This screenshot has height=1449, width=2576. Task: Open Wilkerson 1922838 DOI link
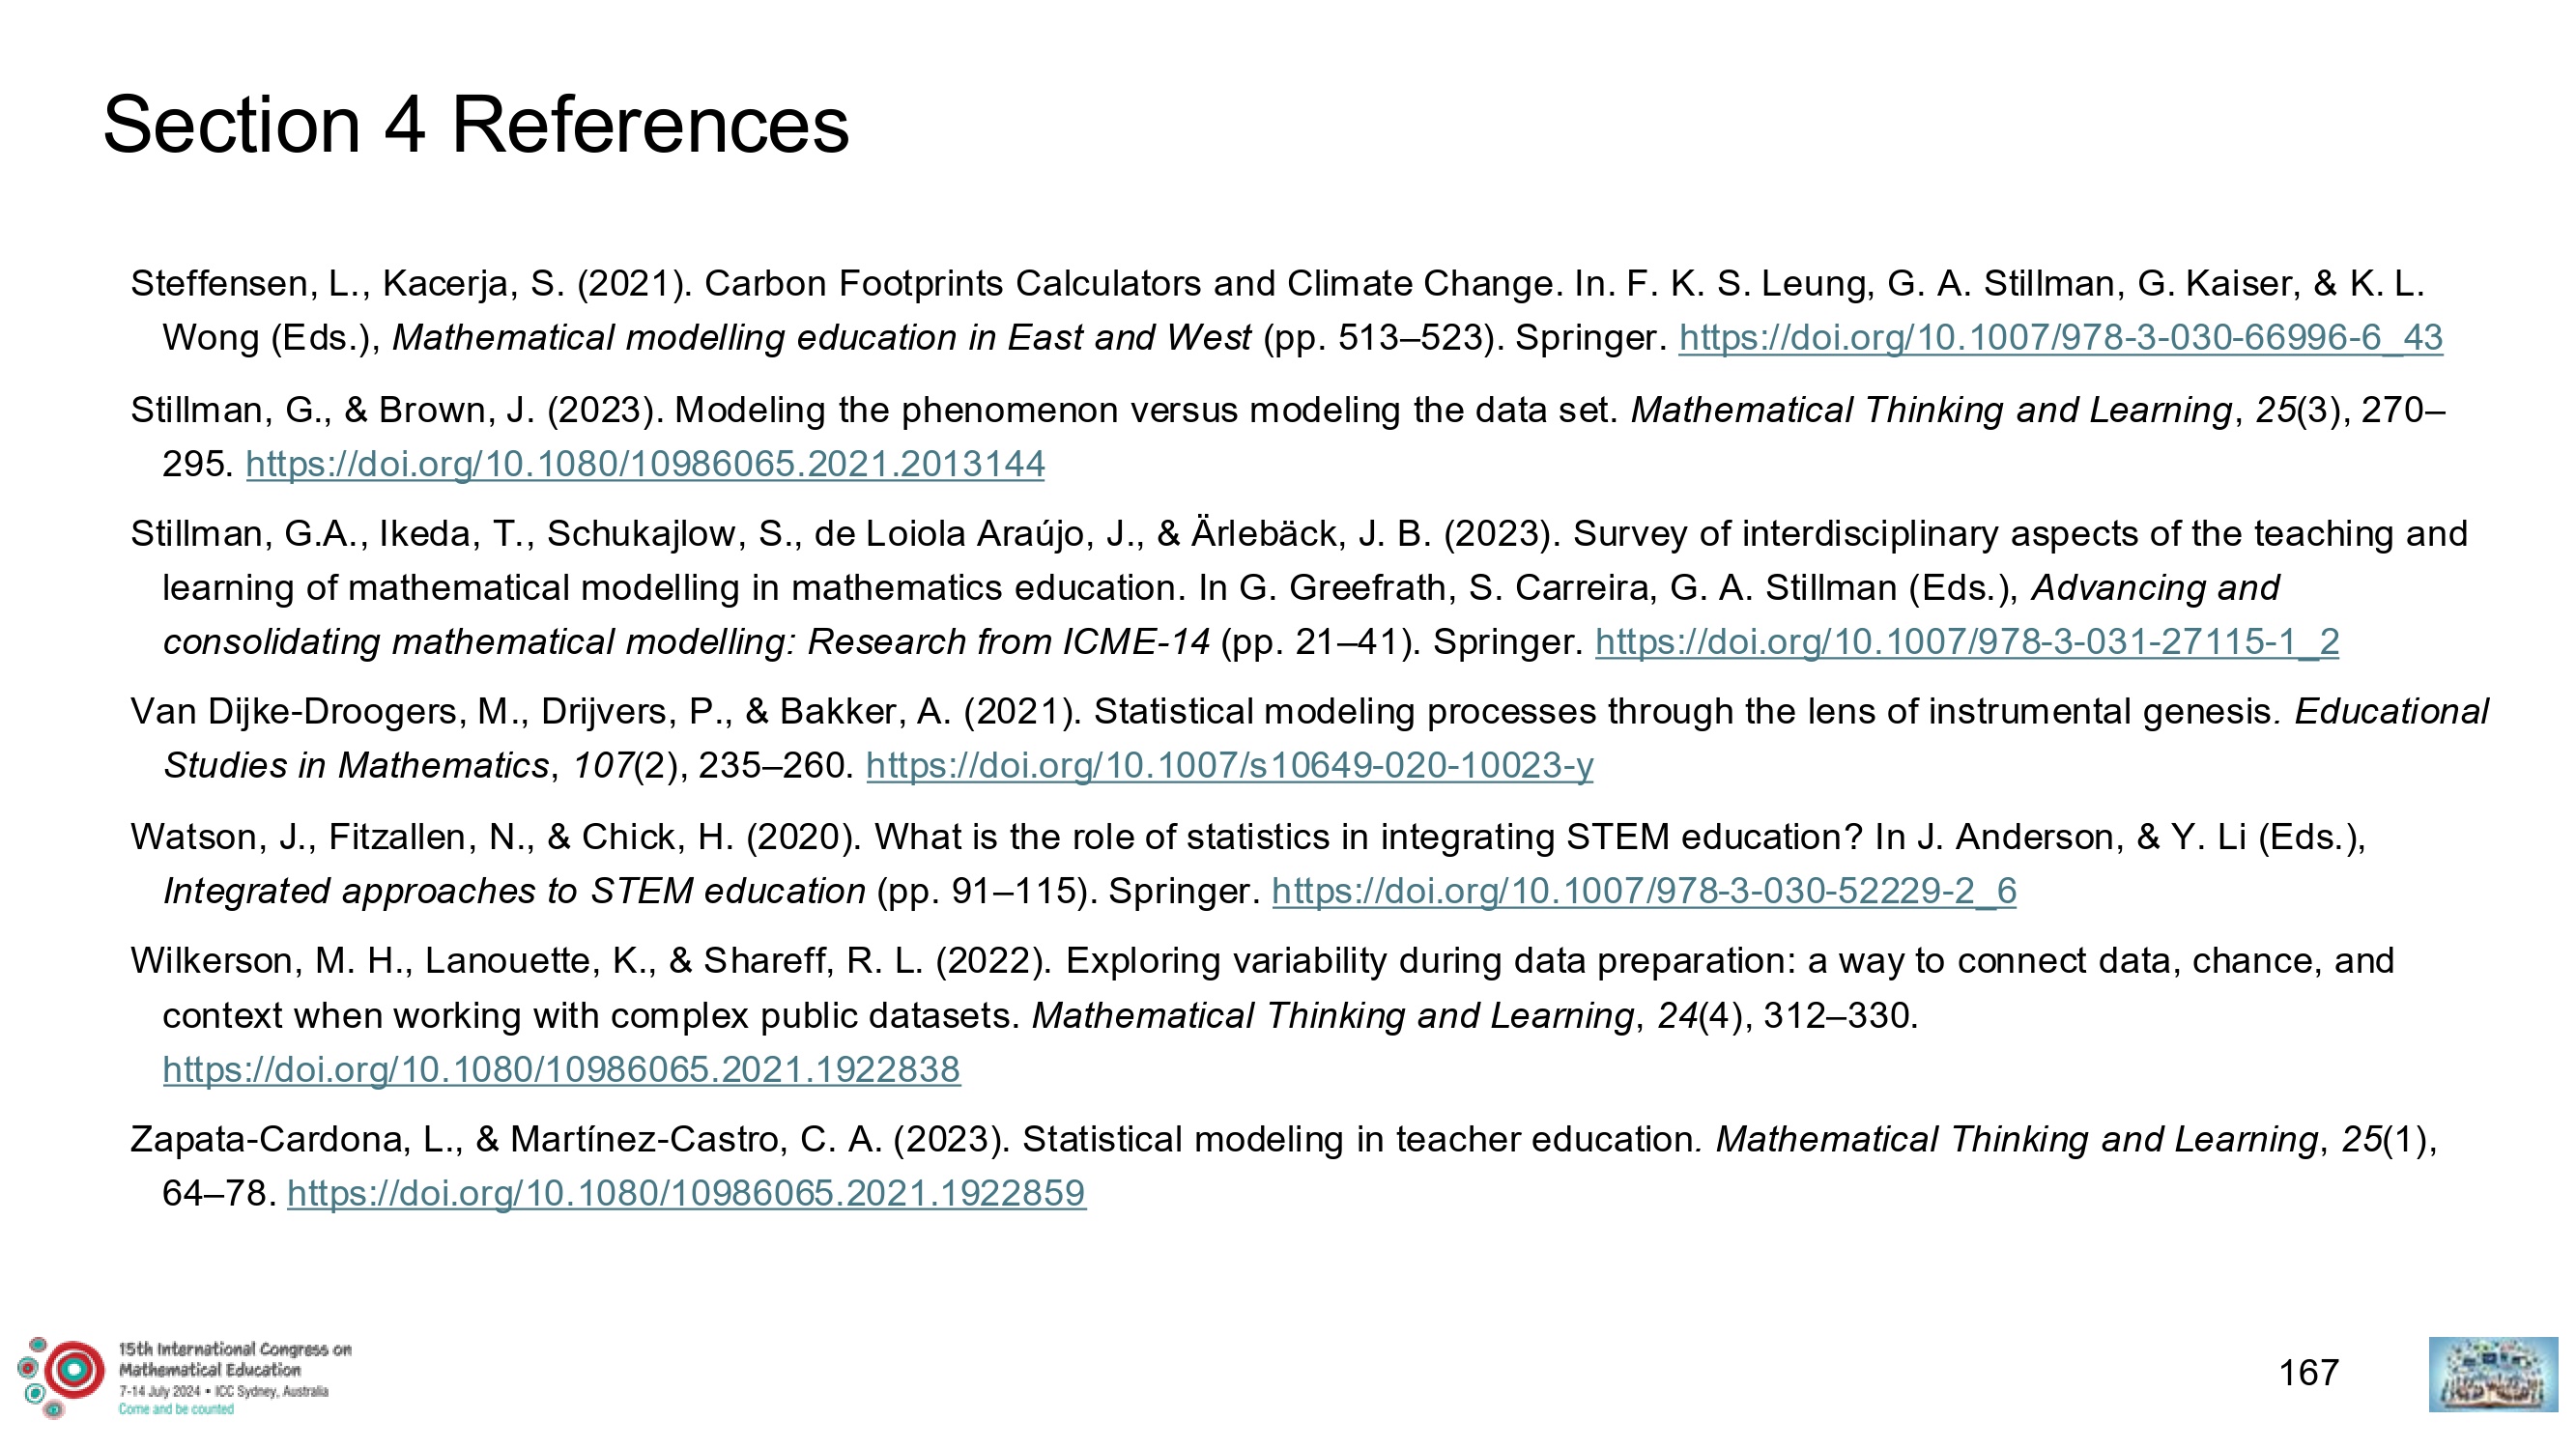tap(561, 1070)
